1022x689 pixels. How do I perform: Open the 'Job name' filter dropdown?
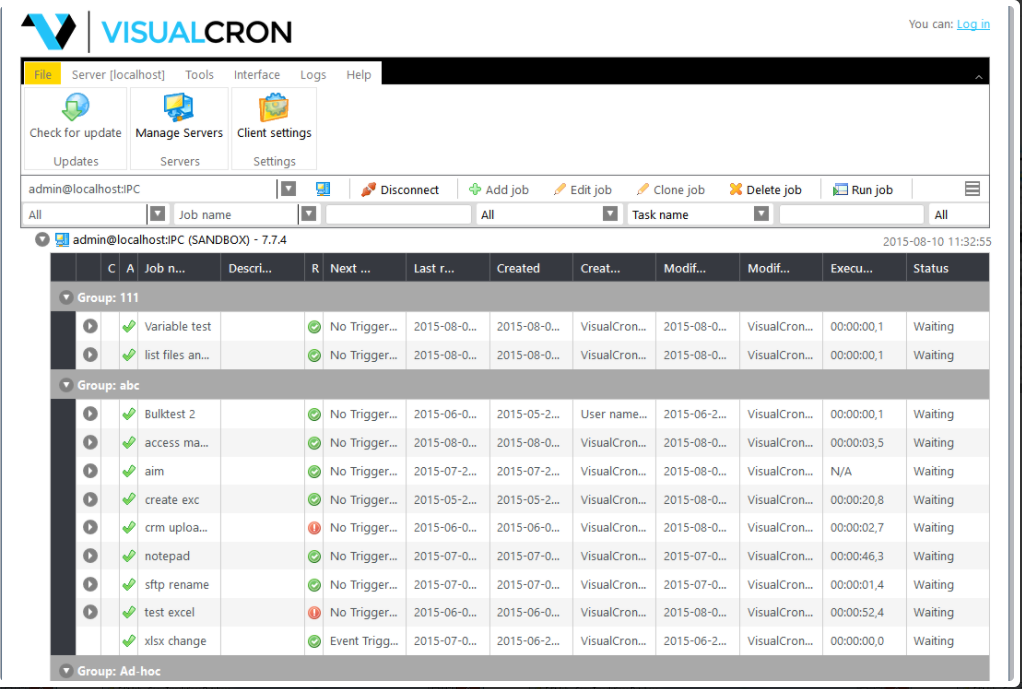coord(308,213)
